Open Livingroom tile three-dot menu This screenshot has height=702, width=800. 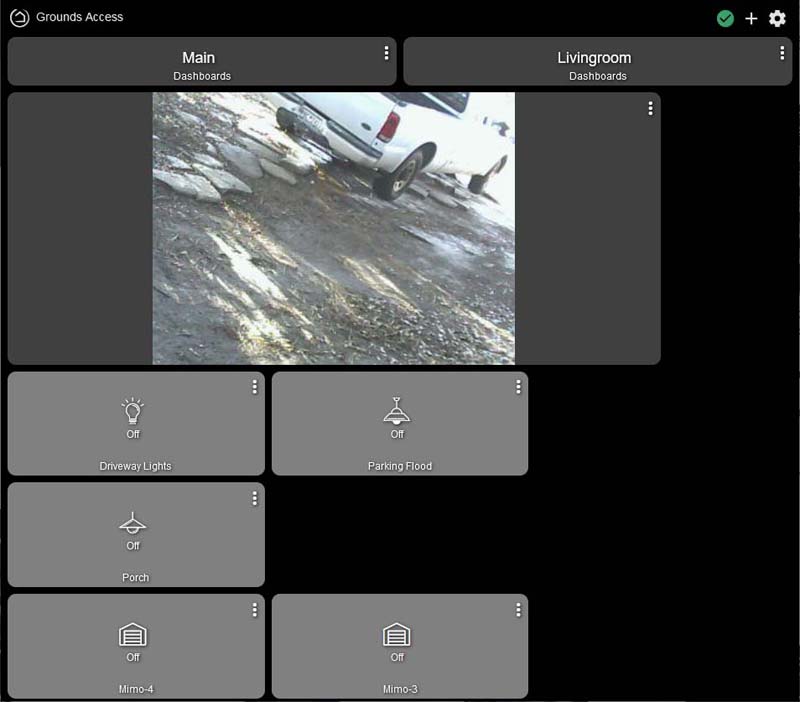(x=782, y=53)
